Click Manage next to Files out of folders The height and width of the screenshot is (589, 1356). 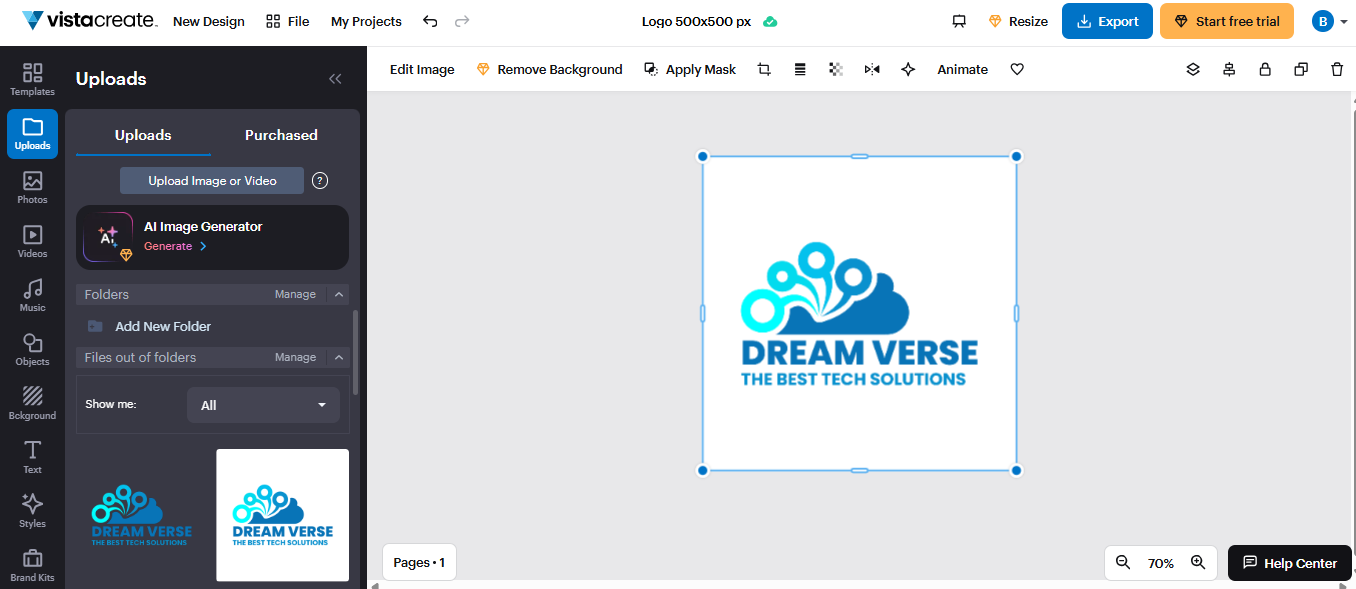pos(295,357)
